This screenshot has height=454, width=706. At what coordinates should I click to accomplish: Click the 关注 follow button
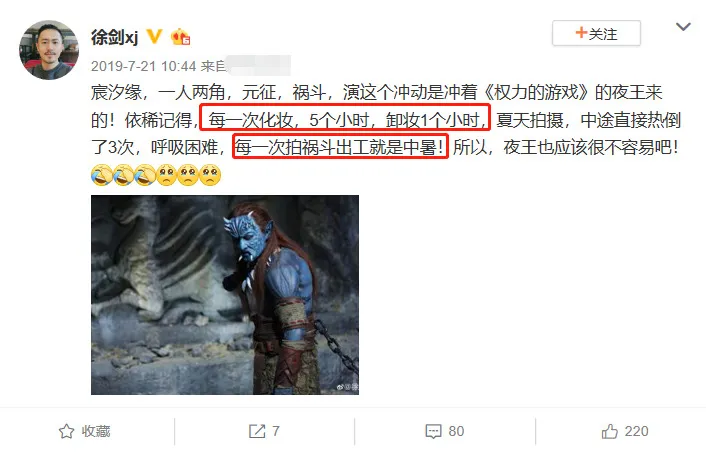[596, 33]
